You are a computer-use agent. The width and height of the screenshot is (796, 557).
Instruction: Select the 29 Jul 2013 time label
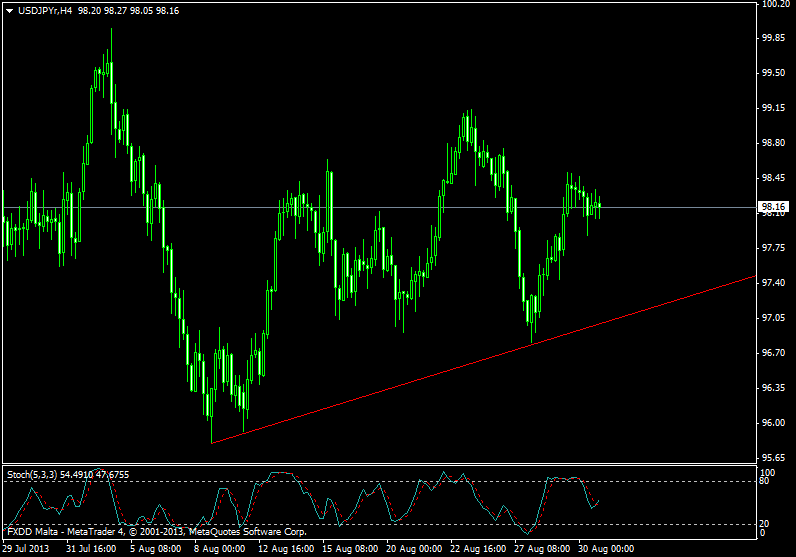[26, 549]
